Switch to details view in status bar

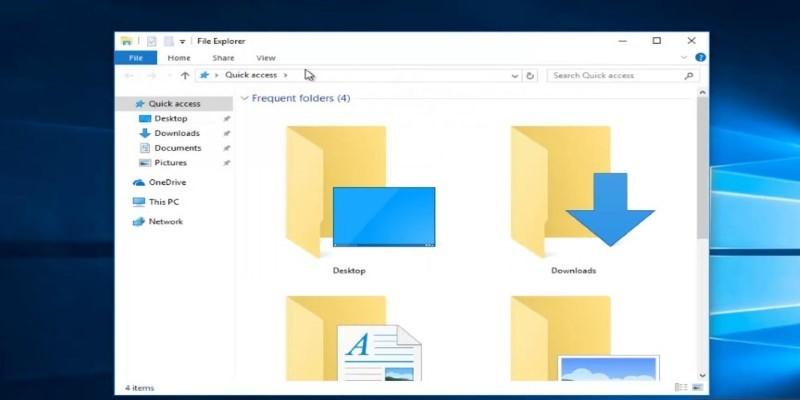click(x=680, y=387)
